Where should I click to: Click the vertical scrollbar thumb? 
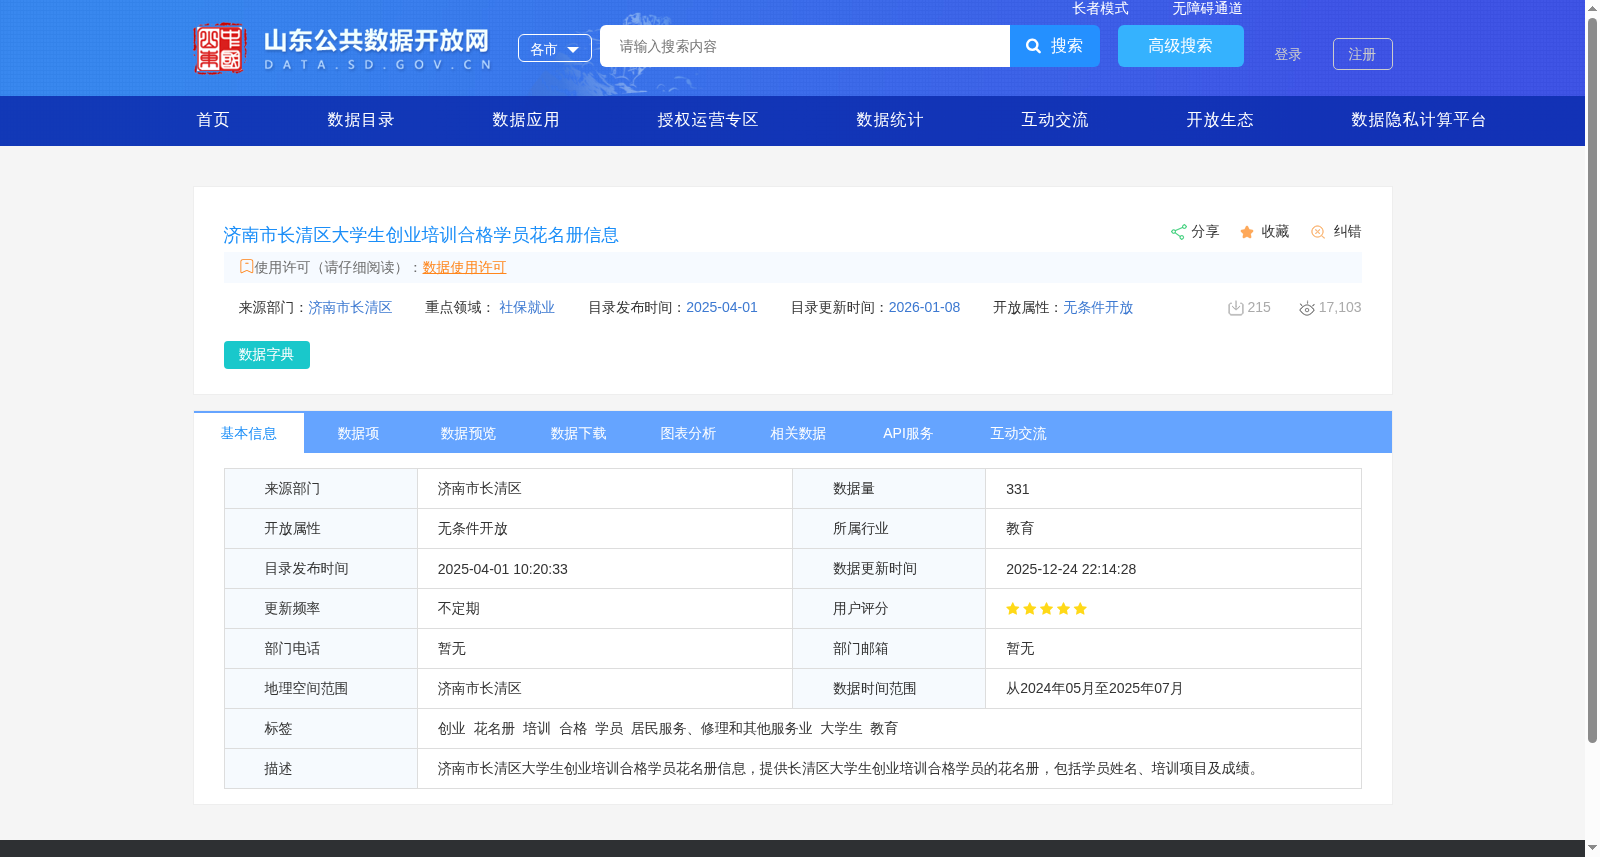pyautogui.click(x=1592, y=380)
